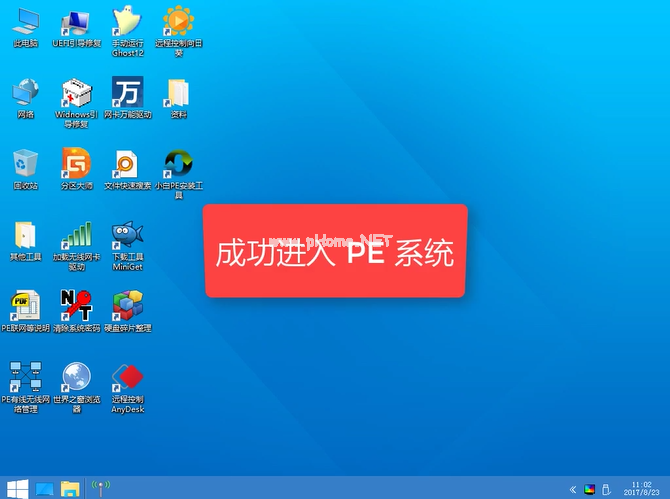Open the 加载无线网卡驱动 shortcut
The image size is (670, 499).
pyautogui.click(x=76, y=246)
